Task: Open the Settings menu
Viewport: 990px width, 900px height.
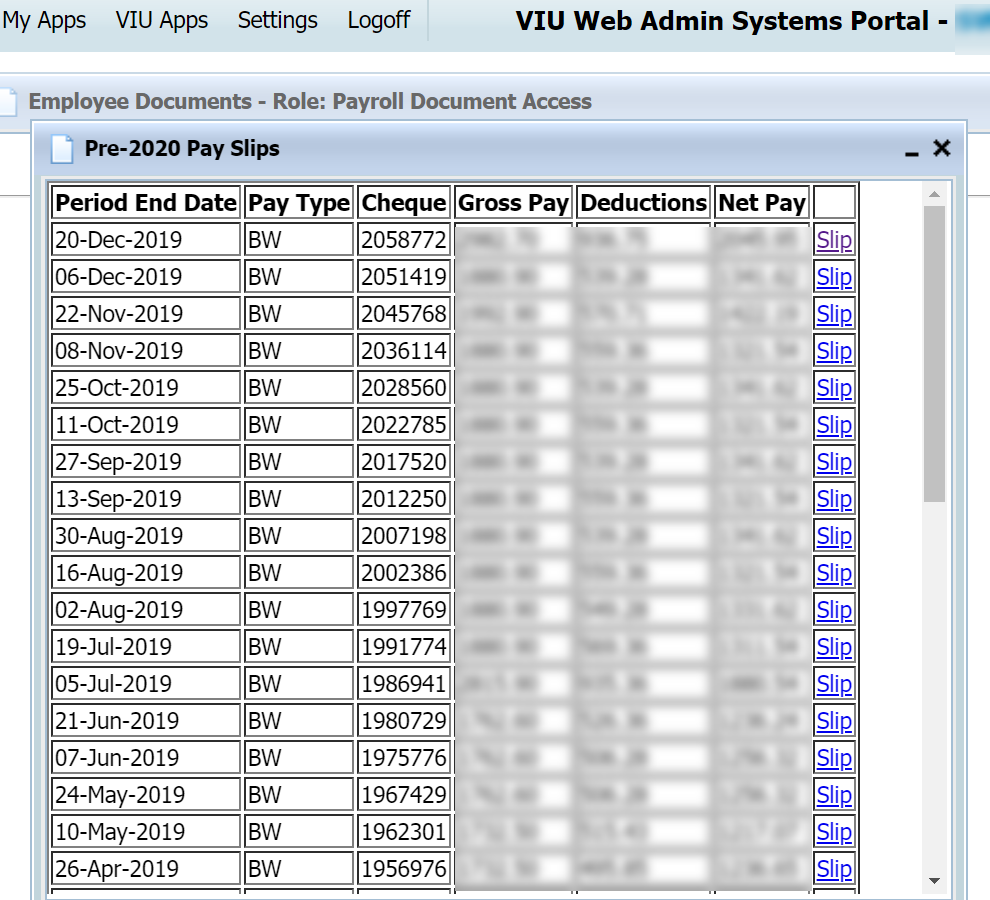Action: [277, 20]
